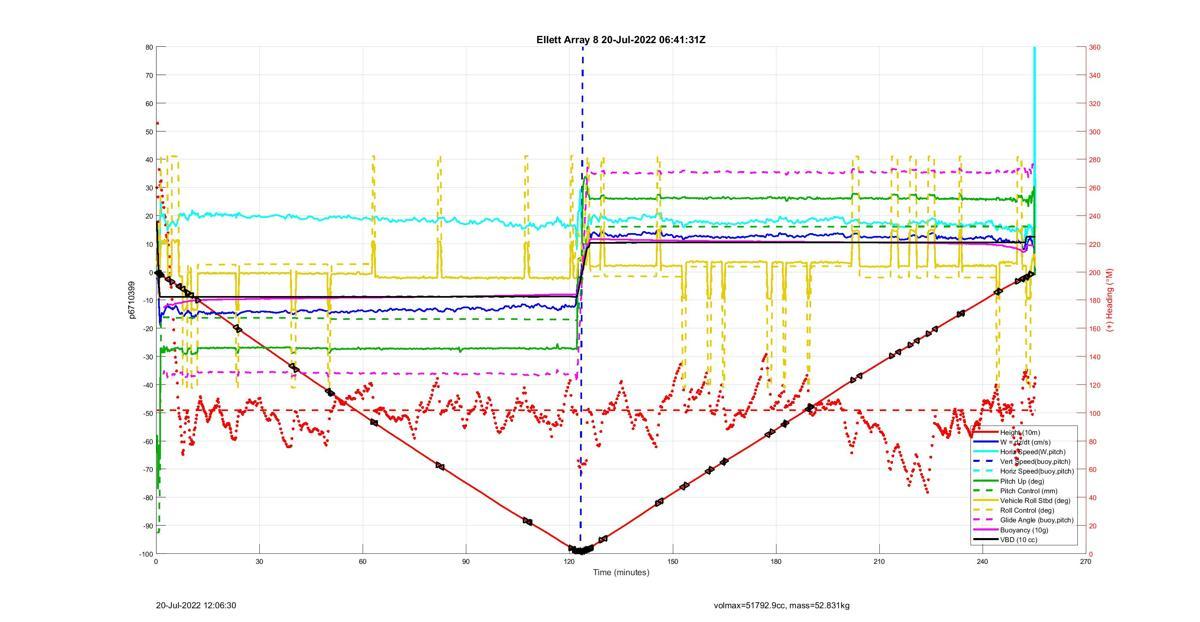Click the left y-axis tick label '80'
The height and width of the screenshot is (622, 1200).
click(148, 47)
